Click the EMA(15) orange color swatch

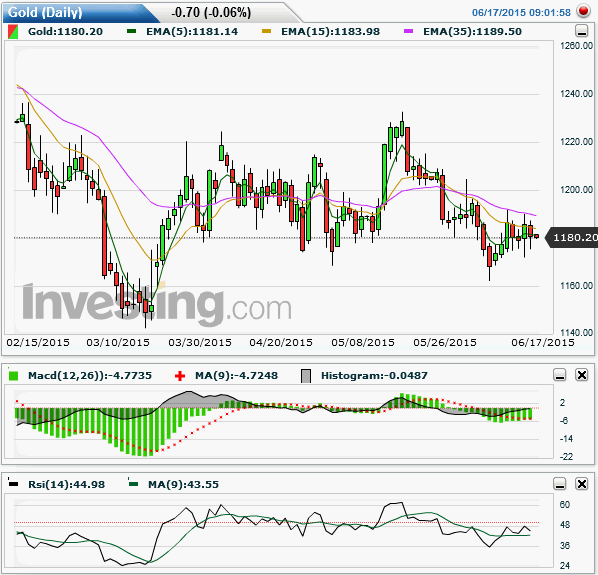click(x=267, y=31)
